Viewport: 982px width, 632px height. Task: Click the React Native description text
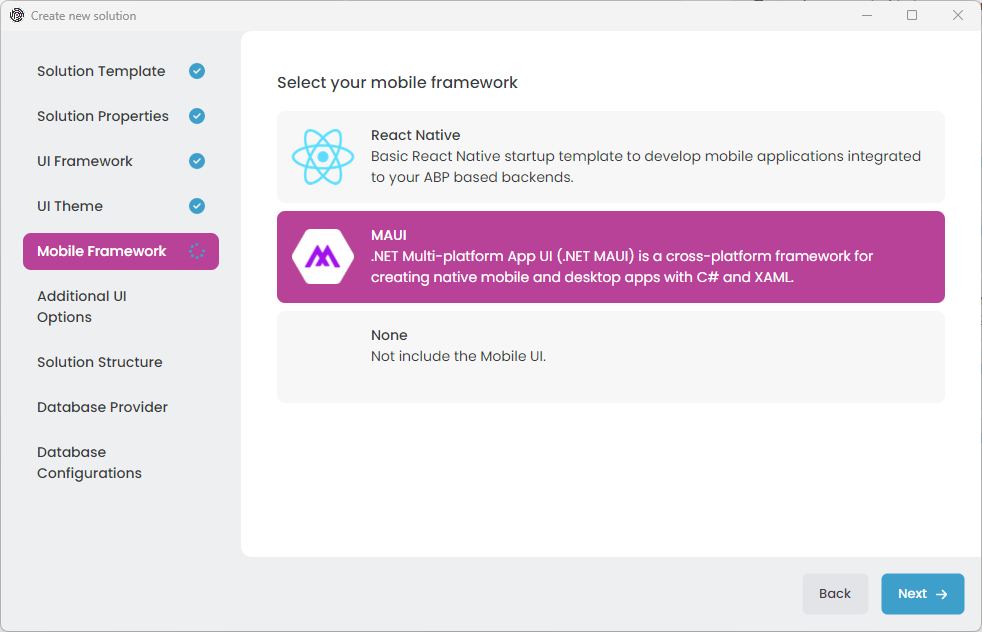pos(646,167)
